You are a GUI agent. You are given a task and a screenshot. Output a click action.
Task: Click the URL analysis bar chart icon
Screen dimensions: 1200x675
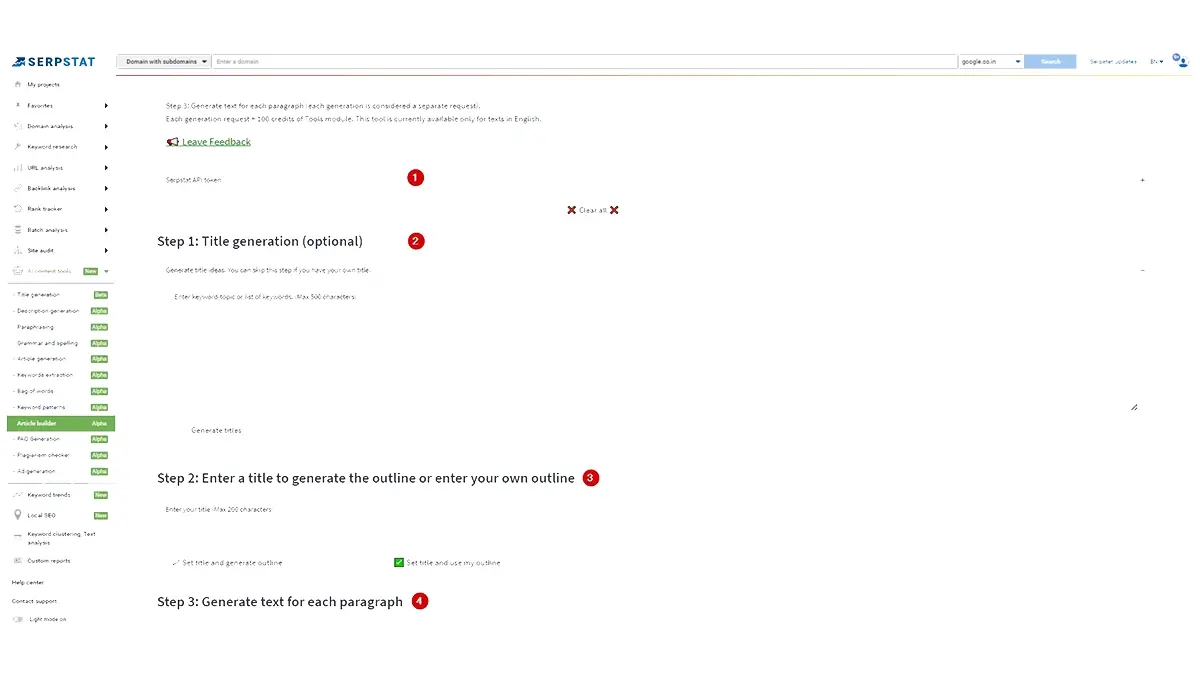[18, 168]
